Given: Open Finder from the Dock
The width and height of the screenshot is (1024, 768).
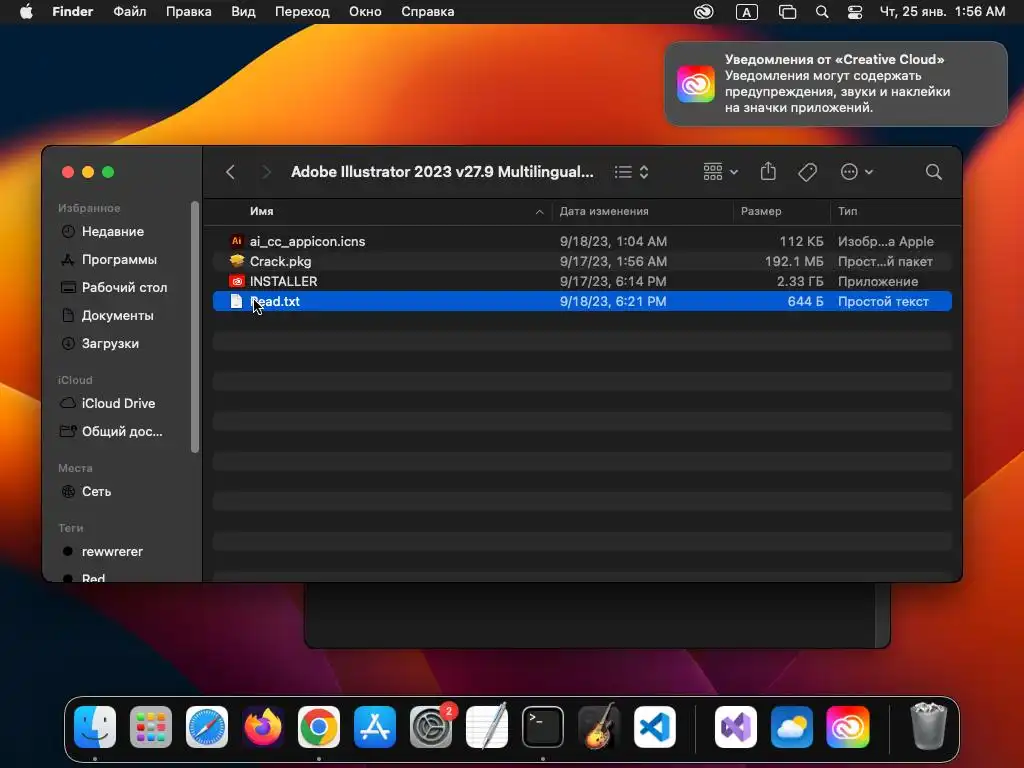Looking at the screenshot, I should point(95,726).
